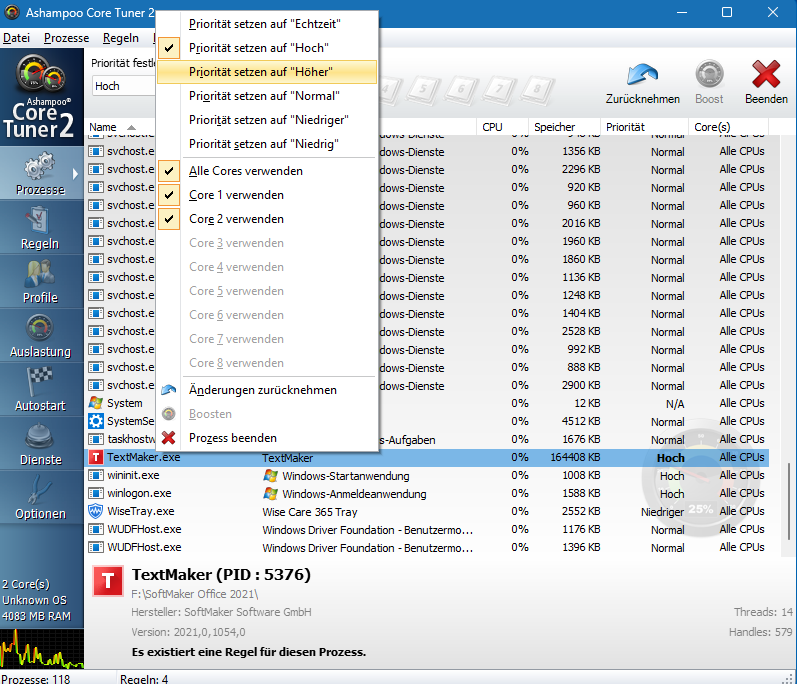Click the 164408 KB memory value
Viewport: 797px width, 684px height.
point(575,457)
